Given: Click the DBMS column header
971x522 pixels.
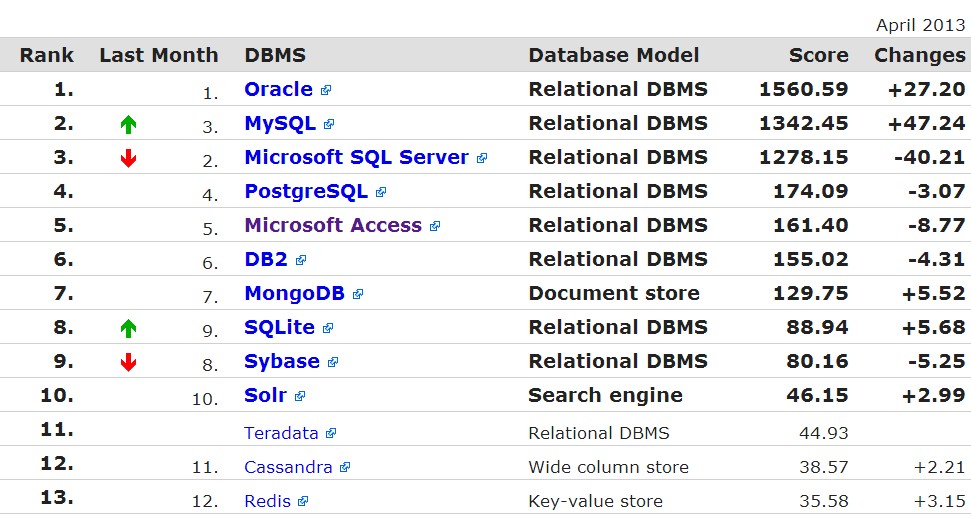Looking at the screenshot, I should (275, 55).
